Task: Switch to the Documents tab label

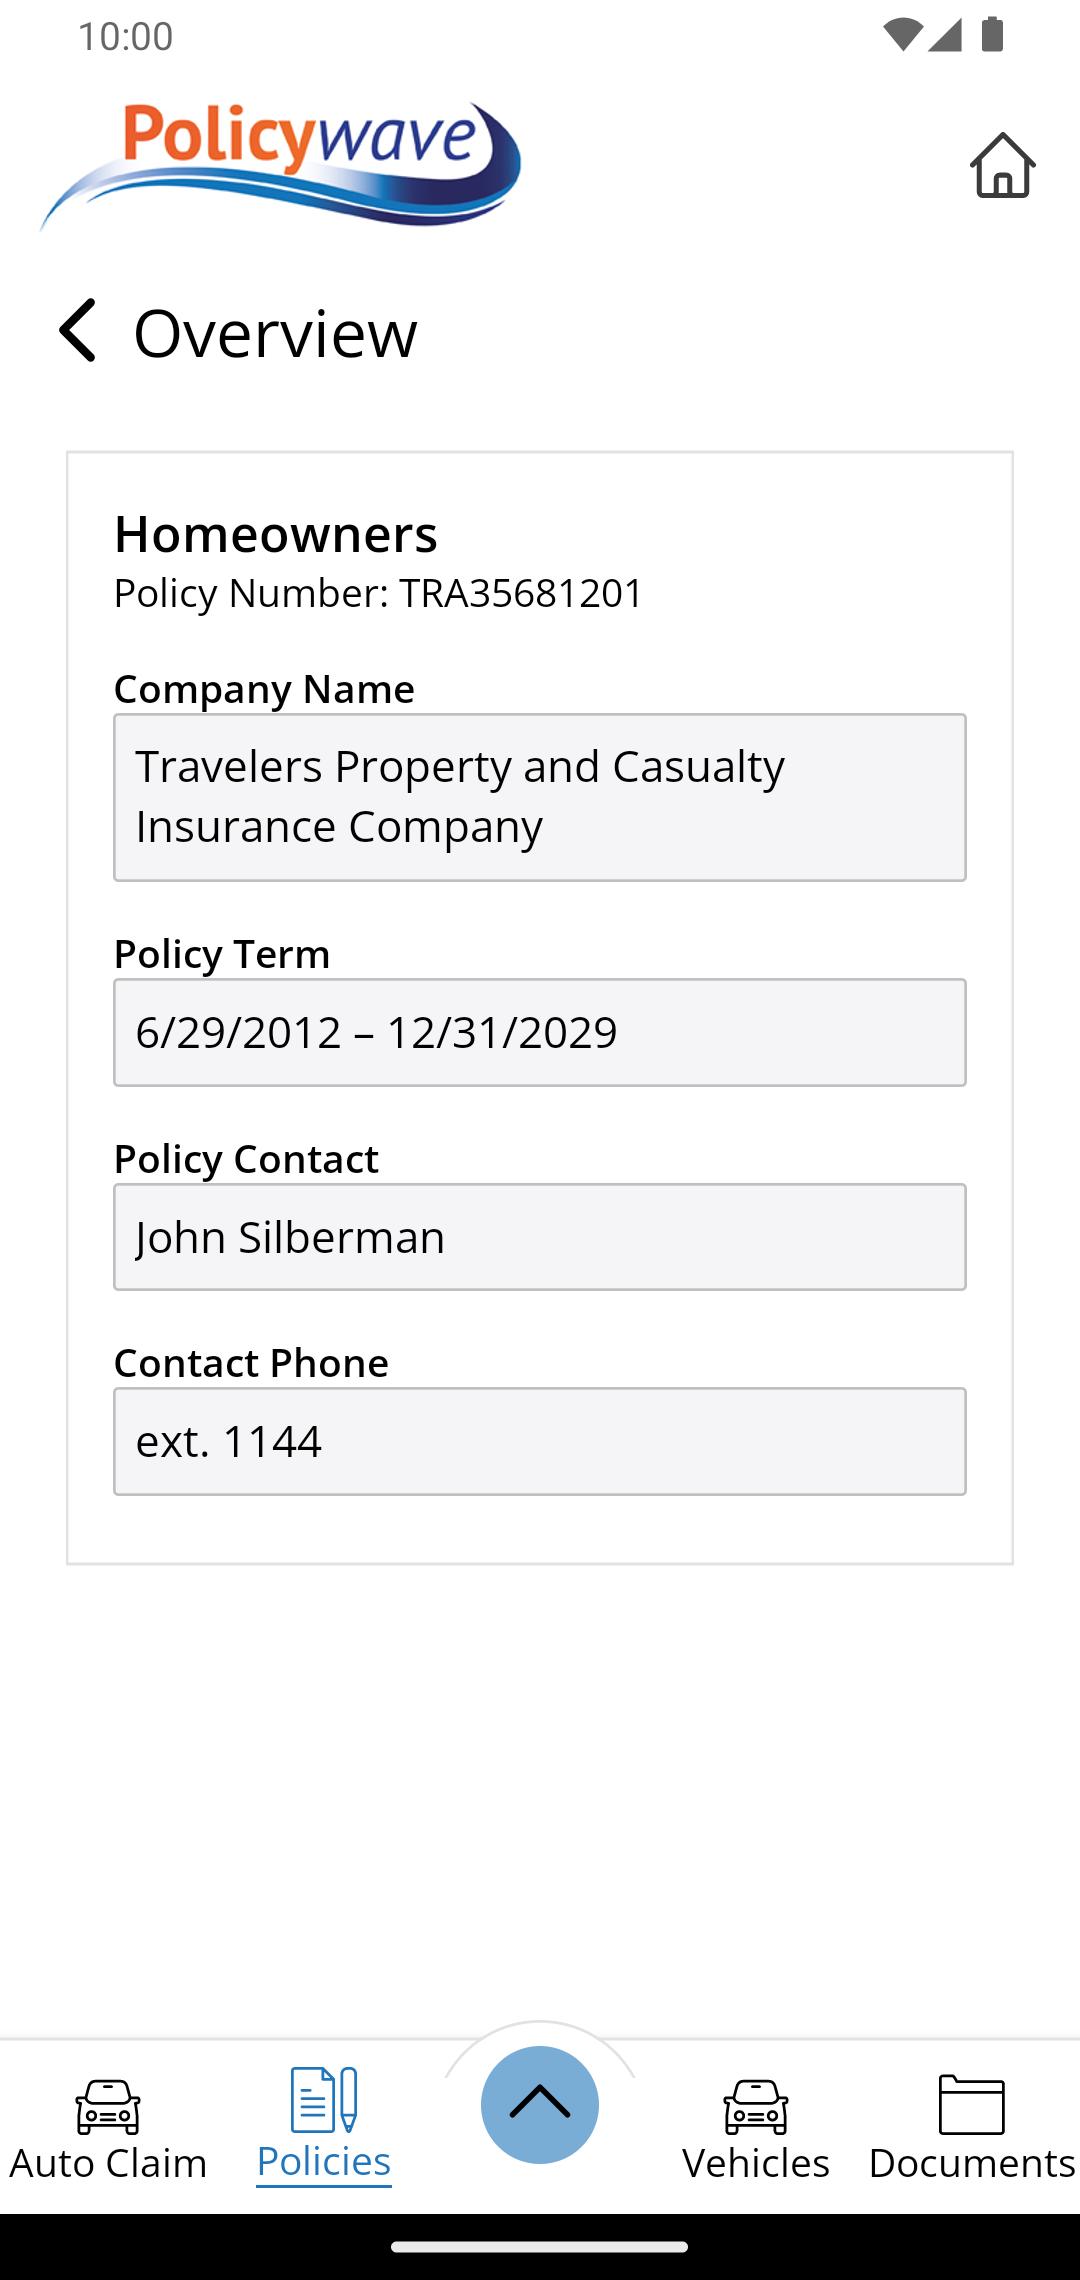Action: click(x=972, y=2163)
